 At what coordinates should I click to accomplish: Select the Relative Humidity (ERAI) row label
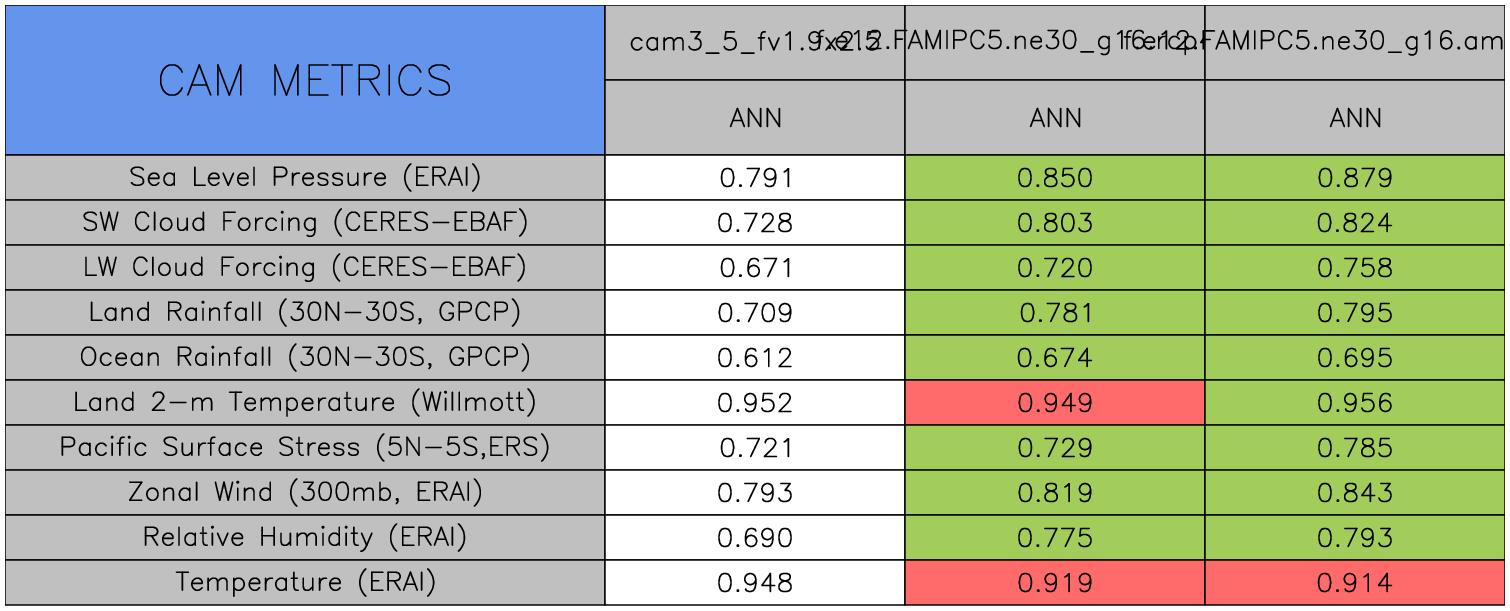(x=305, y=538)
